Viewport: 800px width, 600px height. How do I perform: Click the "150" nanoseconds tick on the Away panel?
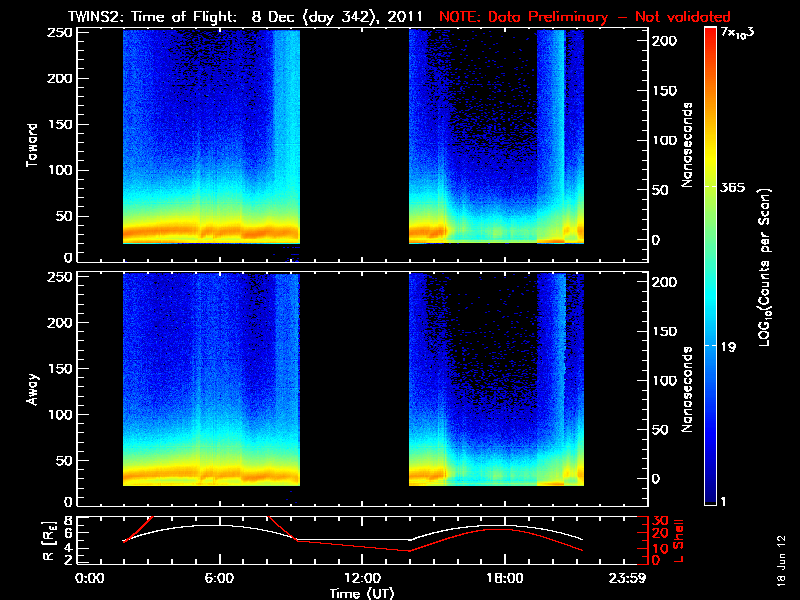[x=665, y=332]
